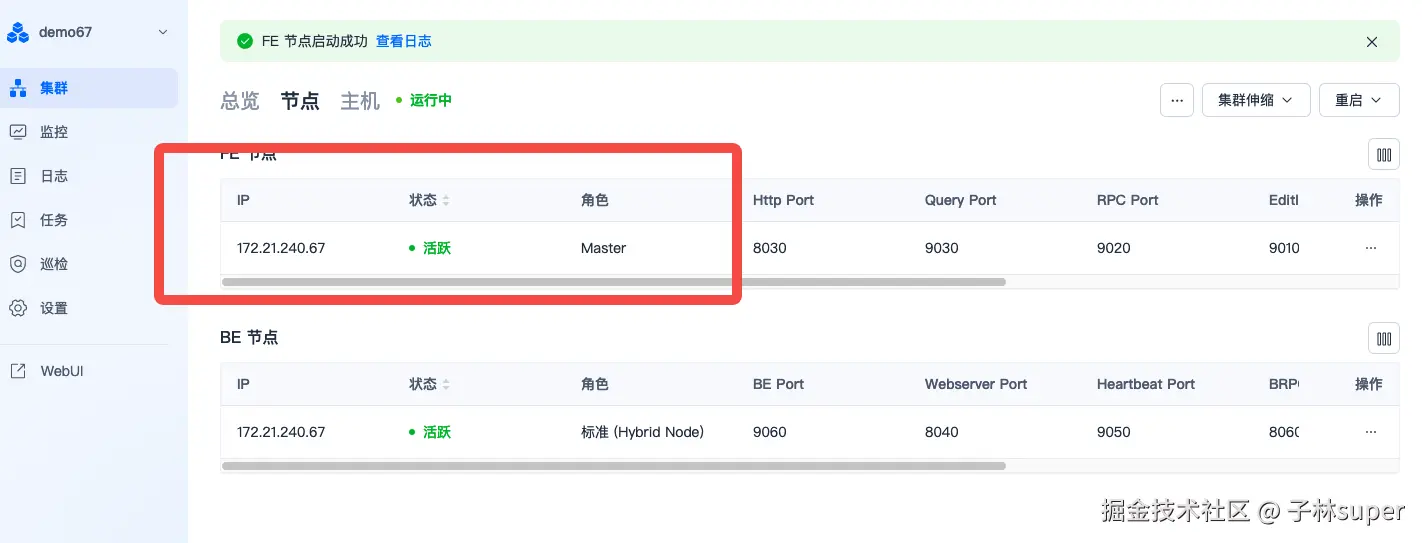Image resolution: width=1422 pixels, height=543 pixels.
Task: Click the cluster icon in sidebar
Action: (18, 88)
